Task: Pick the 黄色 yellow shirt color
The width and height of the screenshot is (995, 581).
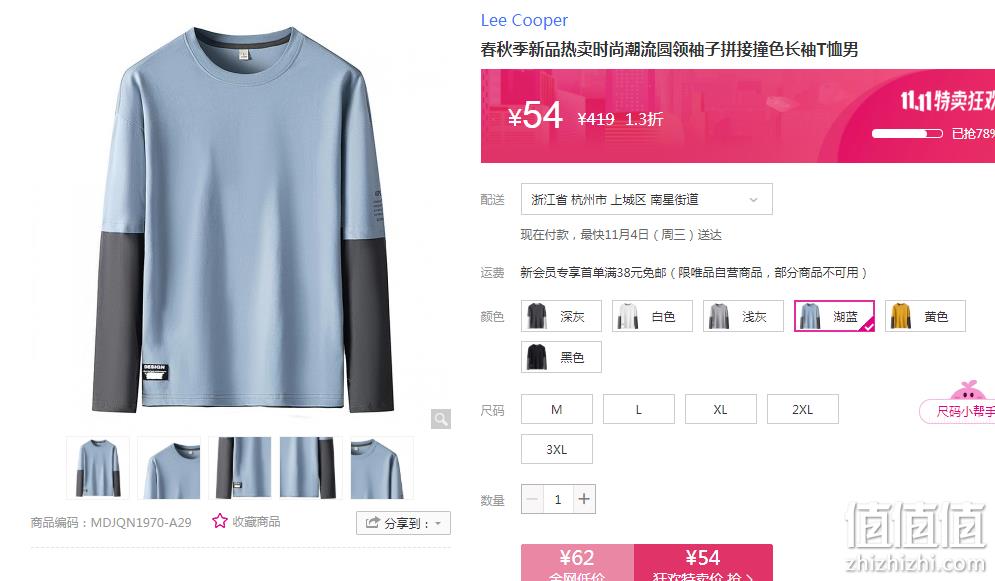Action: coord(925,316)
